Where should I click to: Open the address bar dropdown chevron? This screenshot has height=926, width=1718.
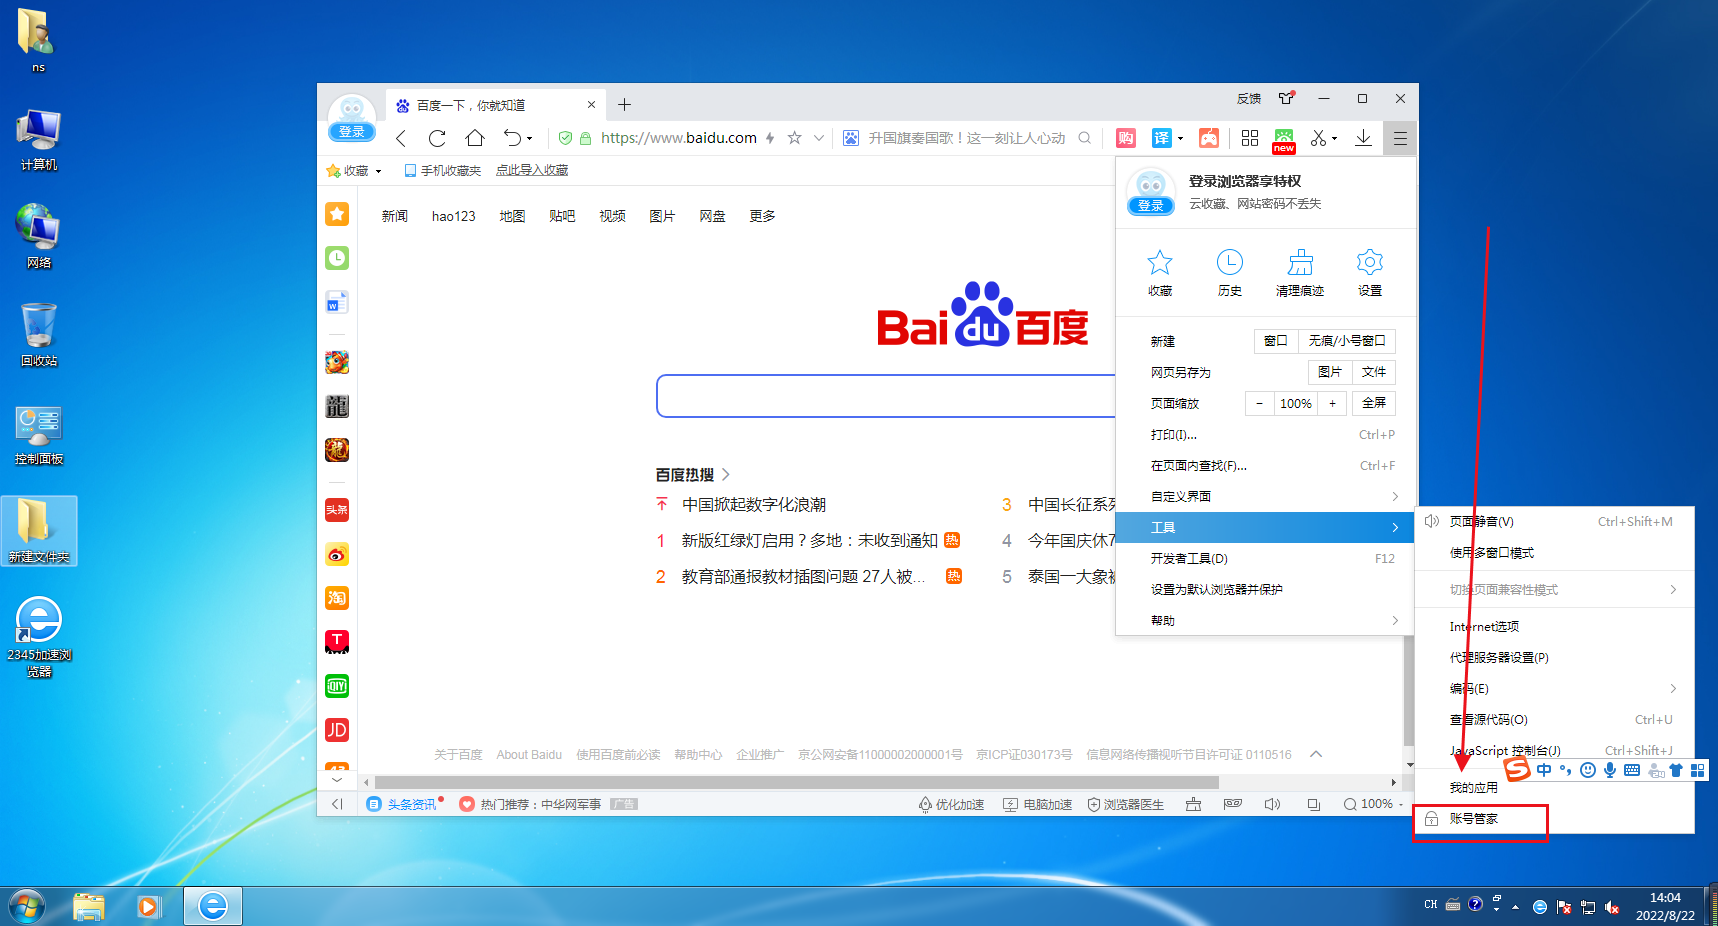pyautogui.click(x=819, y=138)
